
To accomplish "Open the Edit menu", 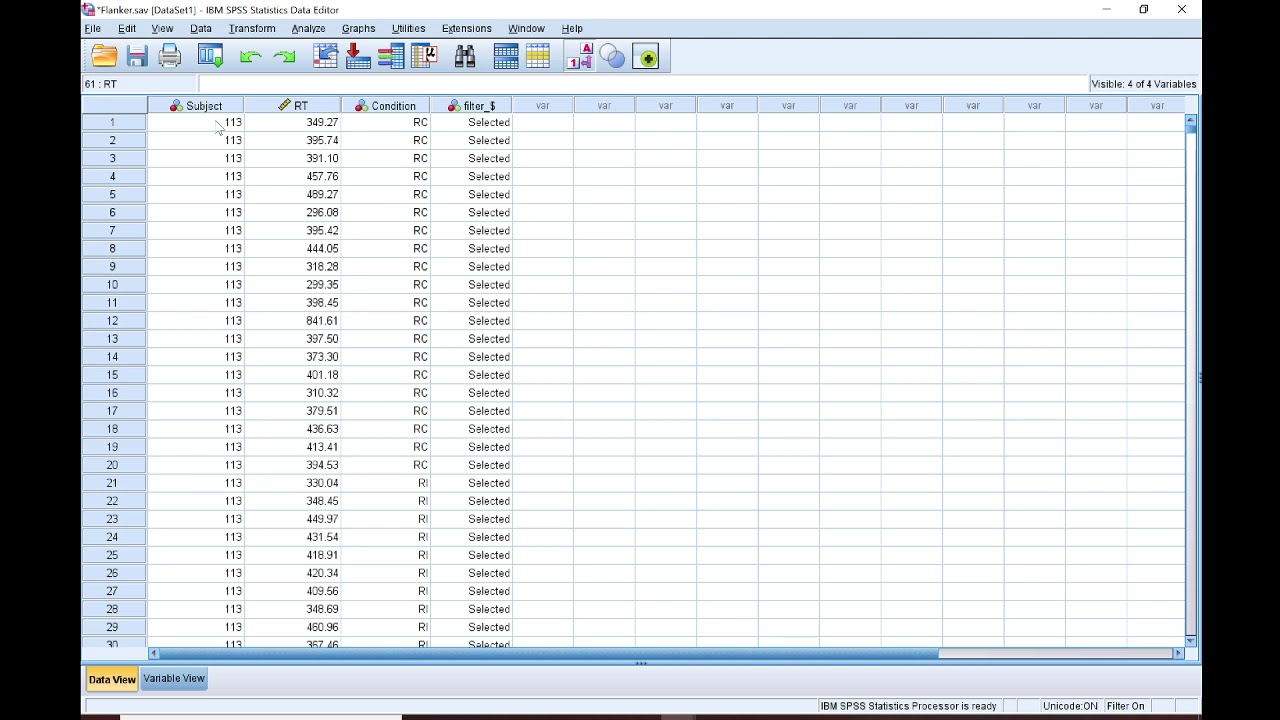I will (127, 29).
